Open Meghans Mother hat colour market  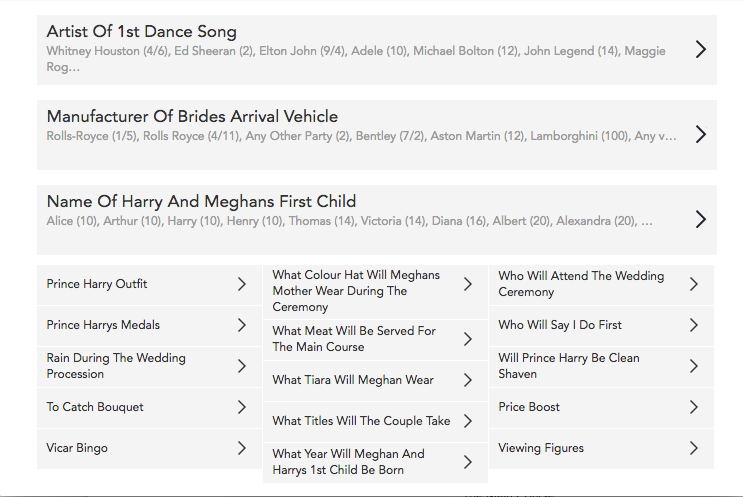coord(375,291)
